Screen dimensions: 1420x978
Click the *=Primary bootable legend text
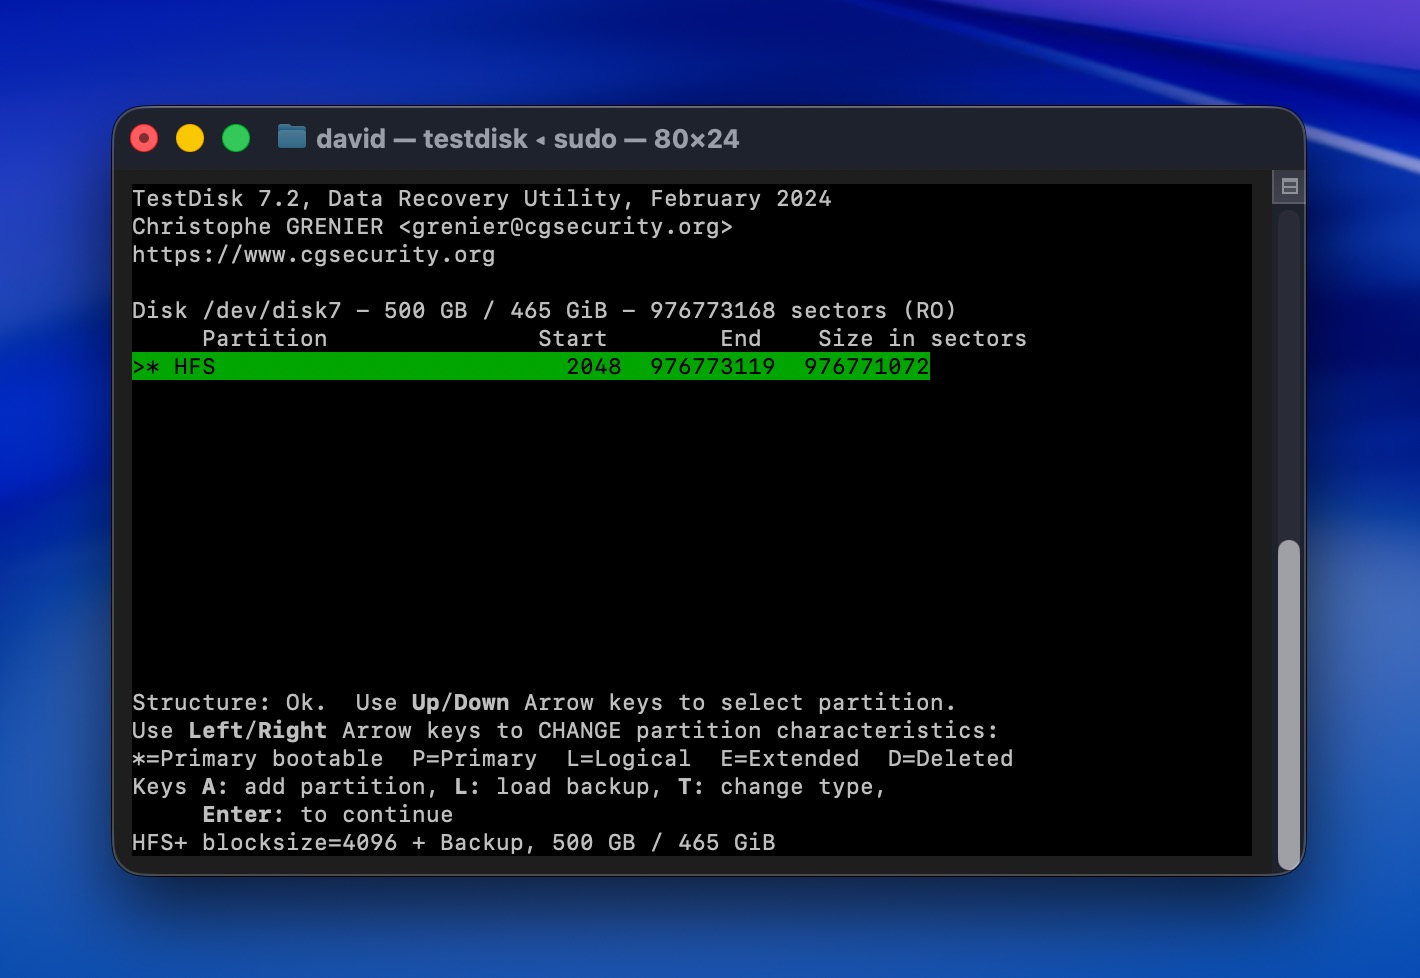(x=256, y=758)
